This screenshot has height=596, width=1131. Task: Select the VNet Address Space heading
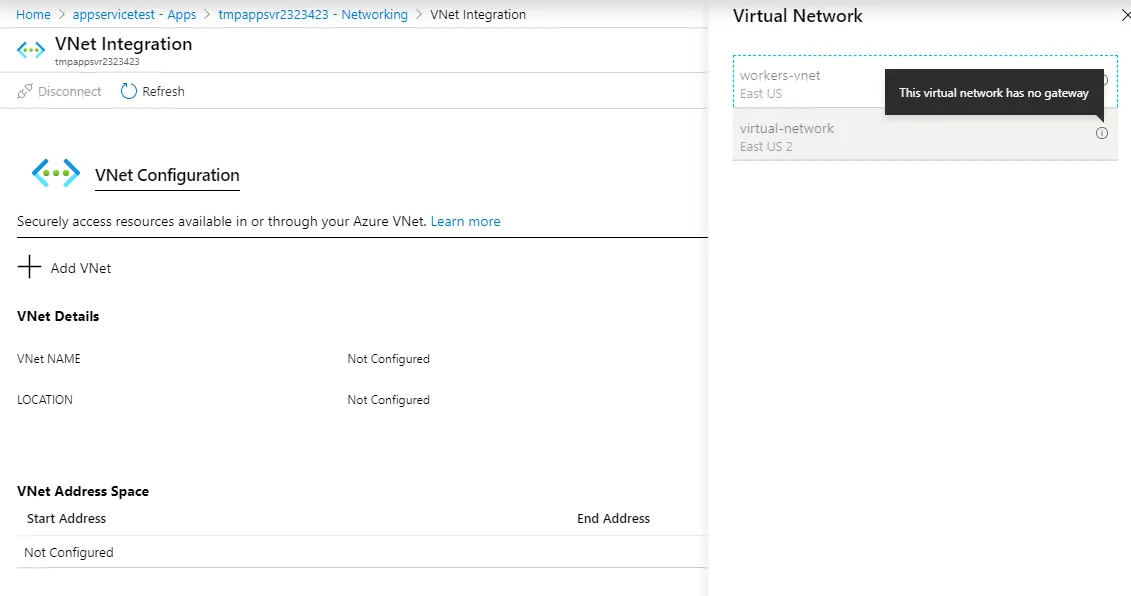[83, 491]
